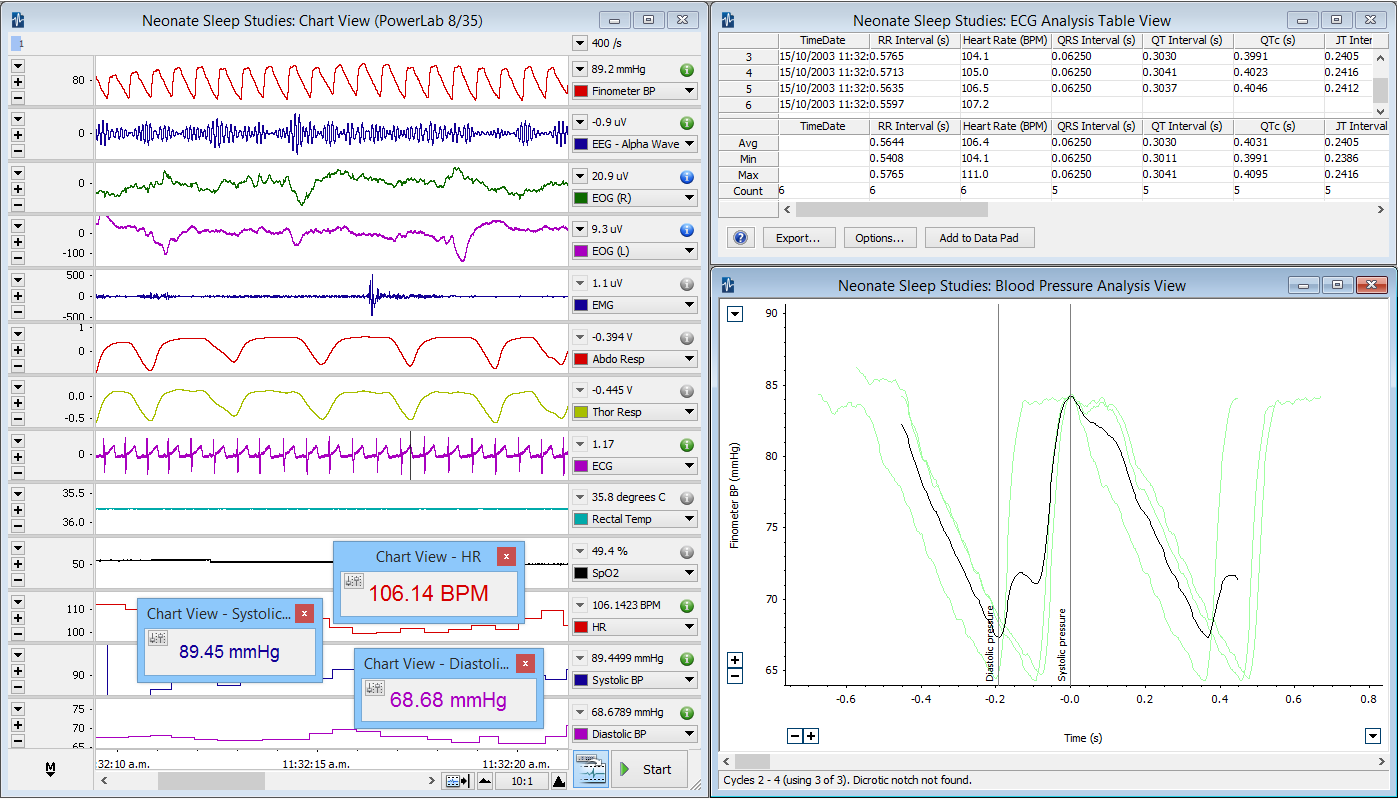This screenshot has width=1398, height=800.
Task: Click the zoom-in triangle right of 10:1
Action: [x=557, y=780]
